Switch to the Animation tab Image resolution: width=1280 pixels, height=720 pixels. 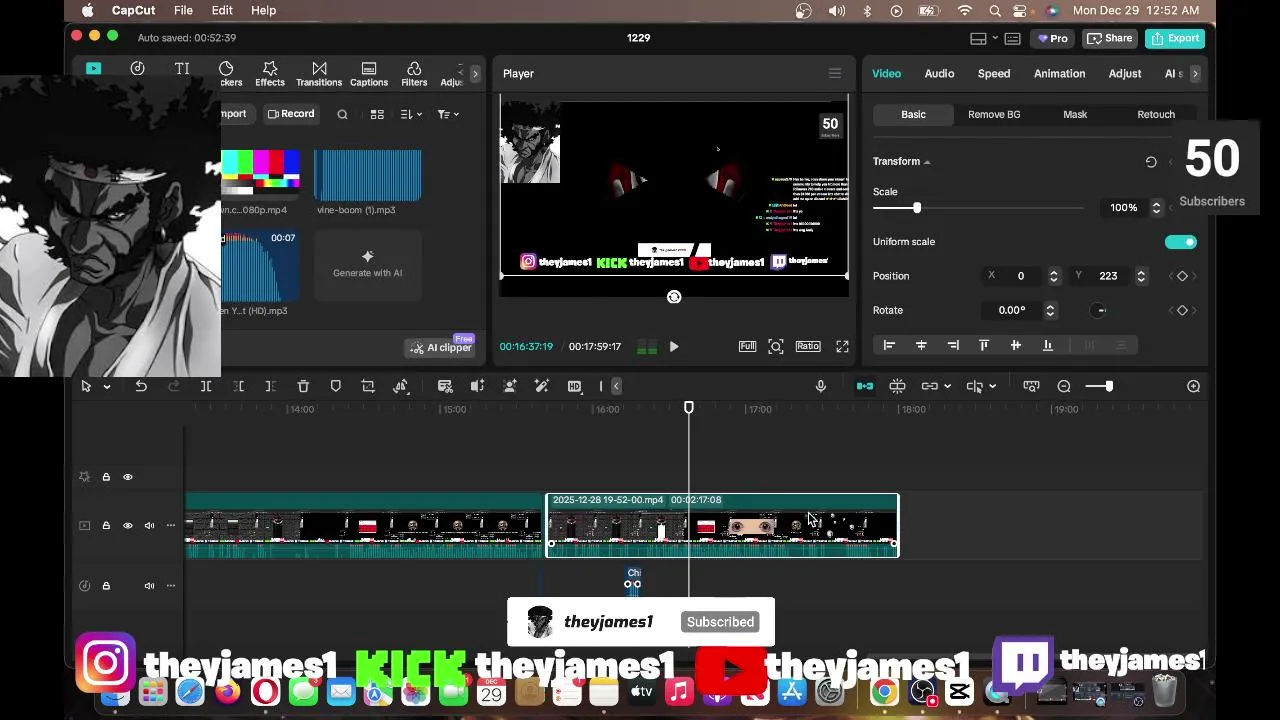click(x=1059, y=74)
